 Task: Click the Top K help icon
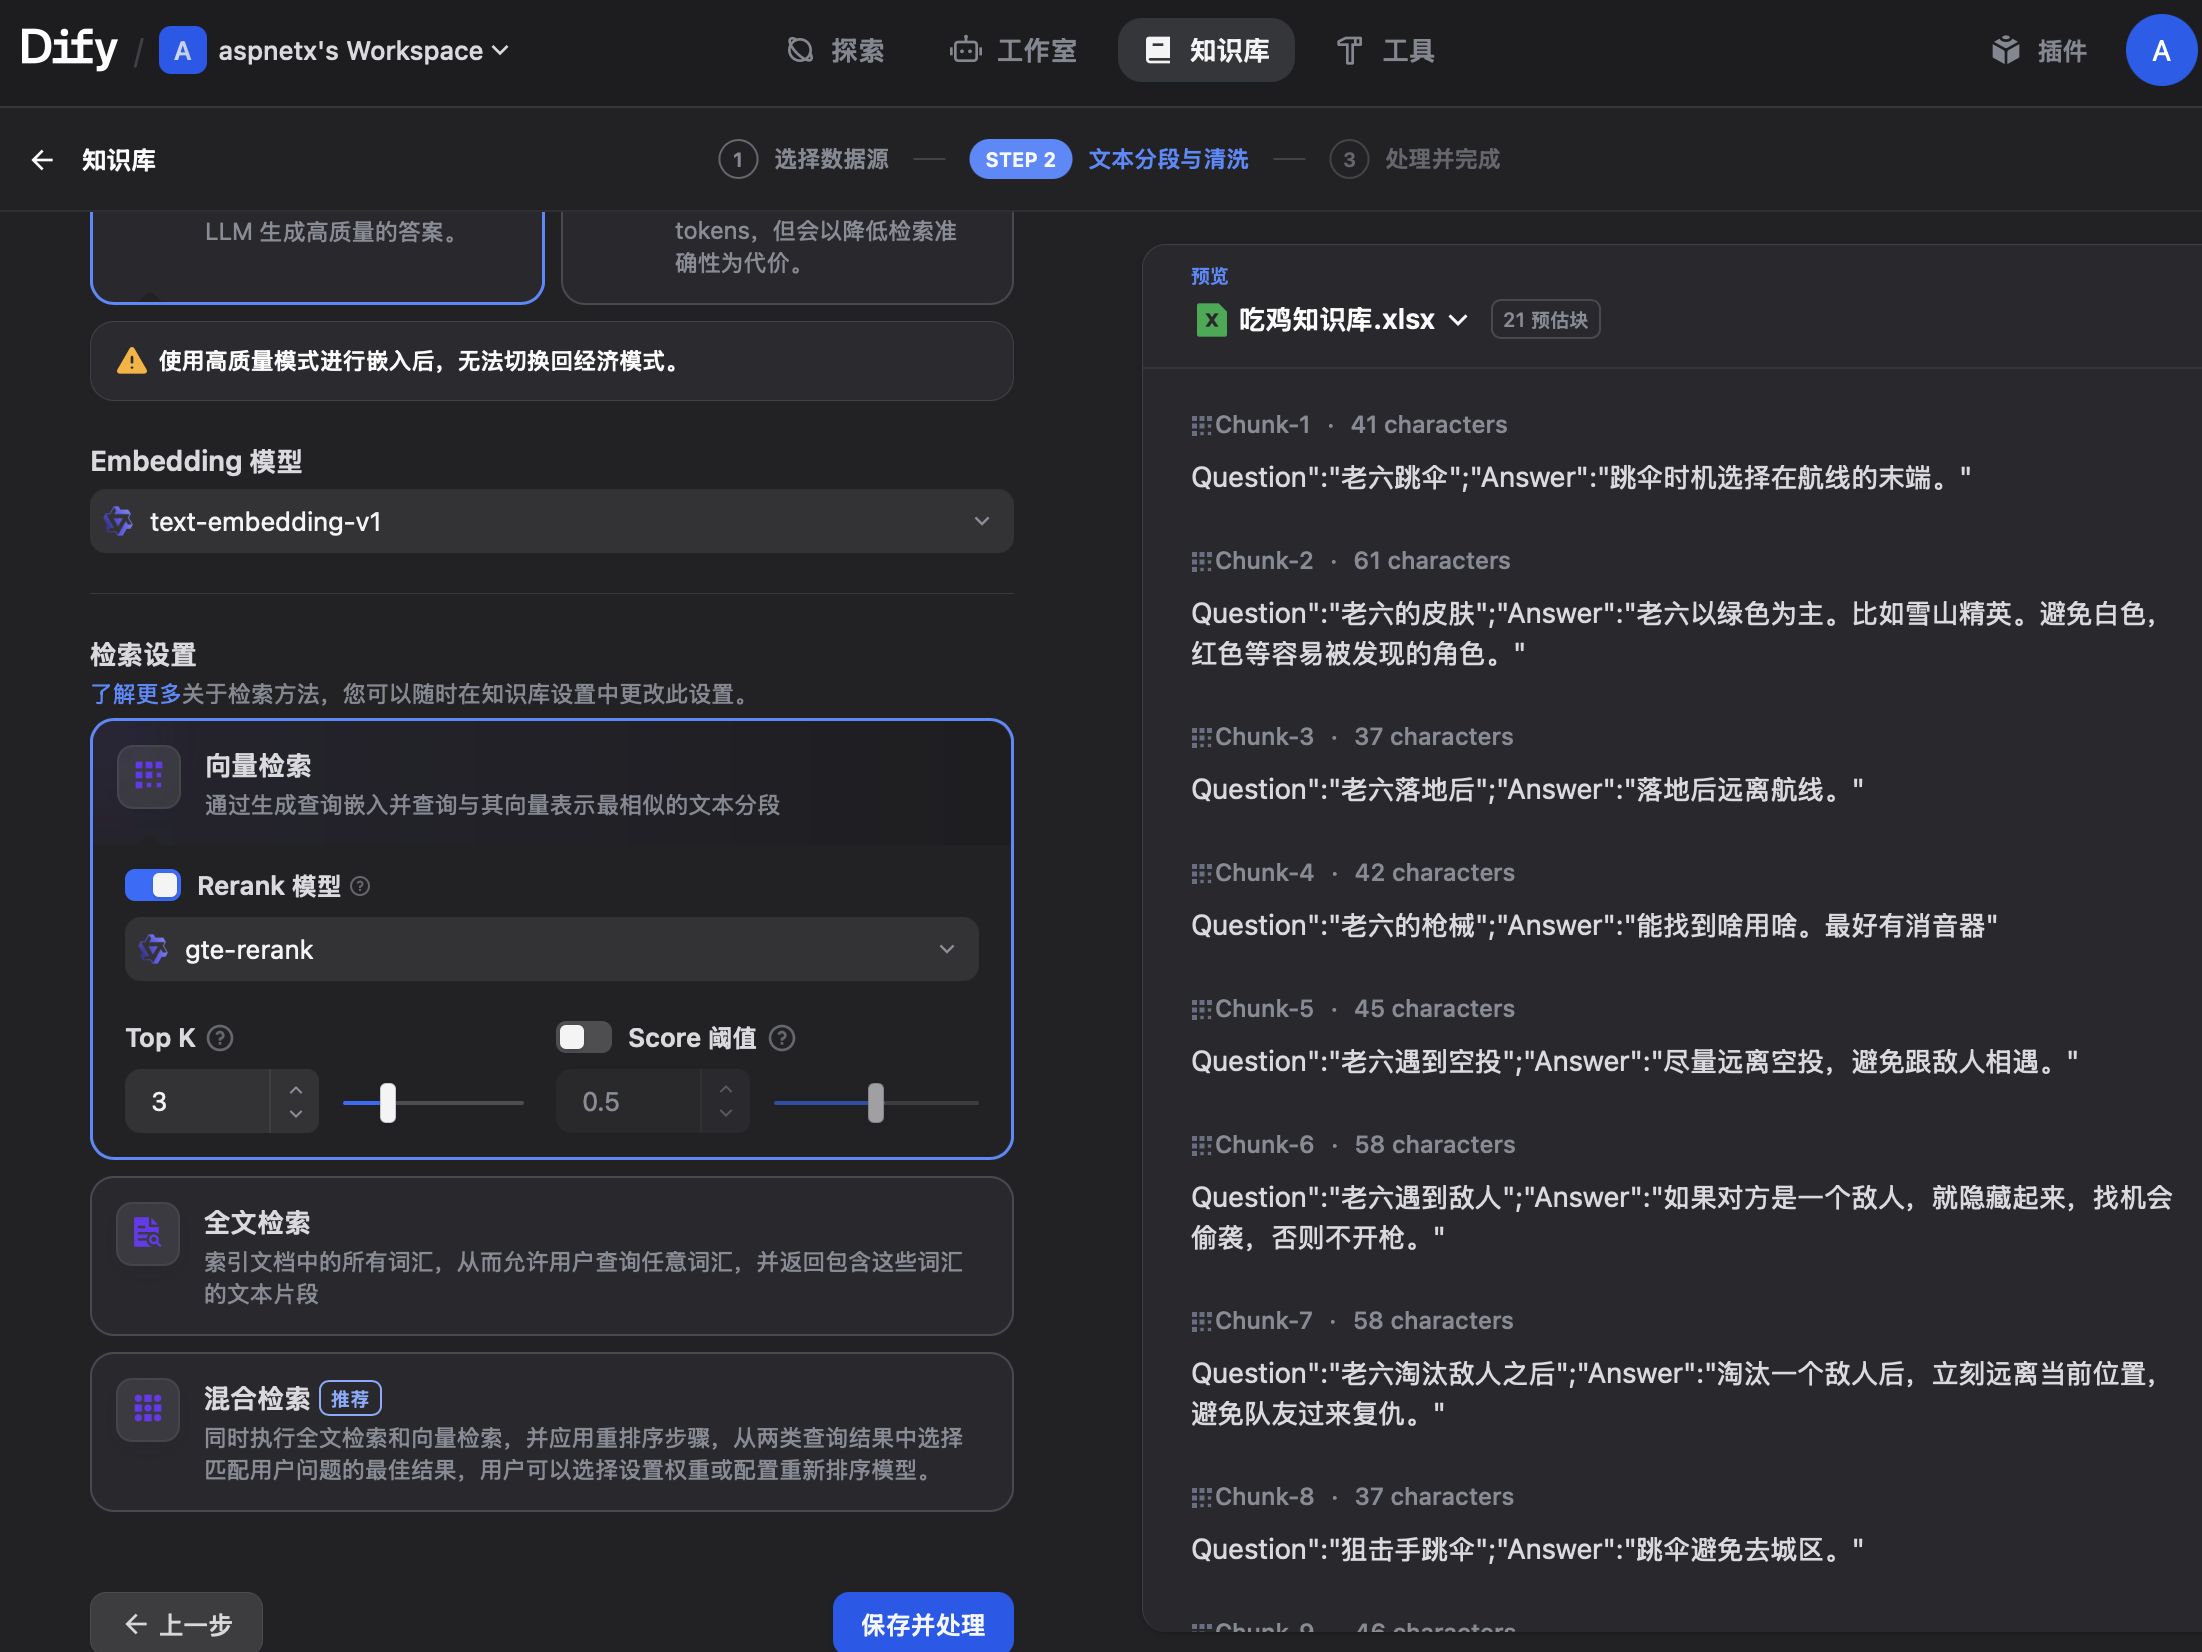(220, 1038)
